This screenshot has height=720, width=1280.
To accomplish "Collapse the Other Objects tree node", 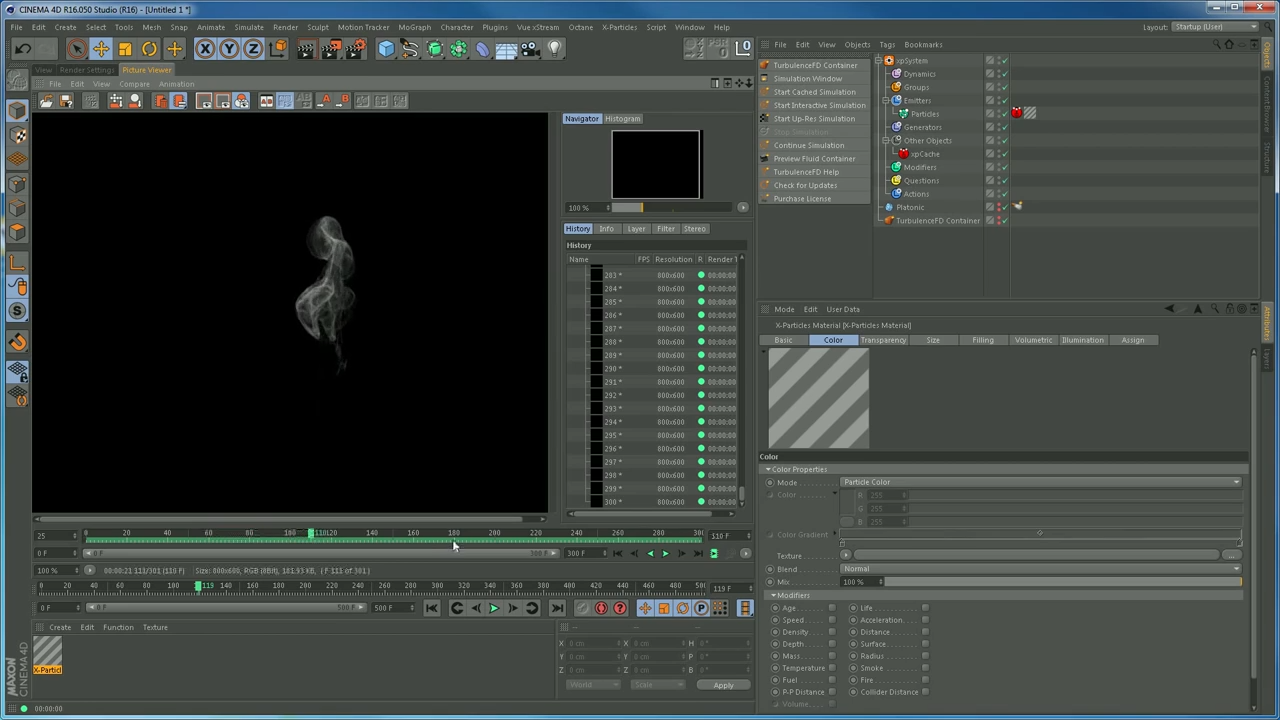I will tap(886, 141).
